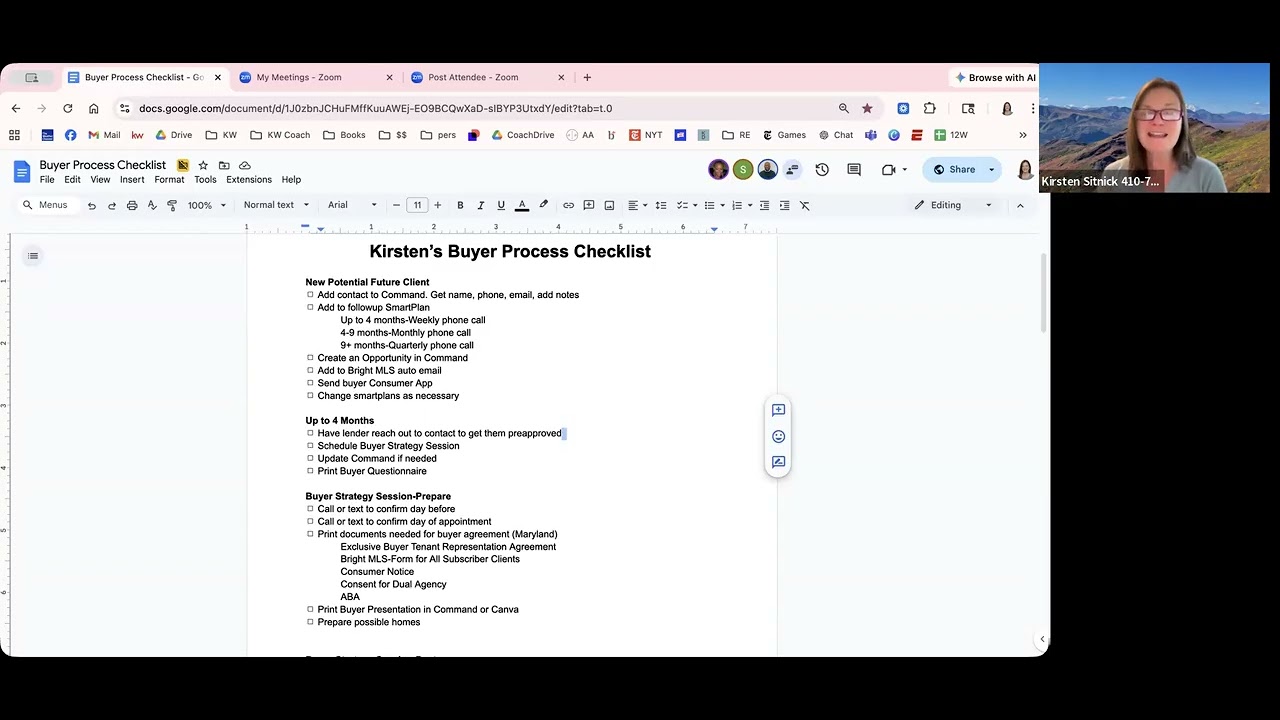Screen dimensions: 1280x720
Task: Open the Arial font dropdown
Action: [x=352, y=205]
